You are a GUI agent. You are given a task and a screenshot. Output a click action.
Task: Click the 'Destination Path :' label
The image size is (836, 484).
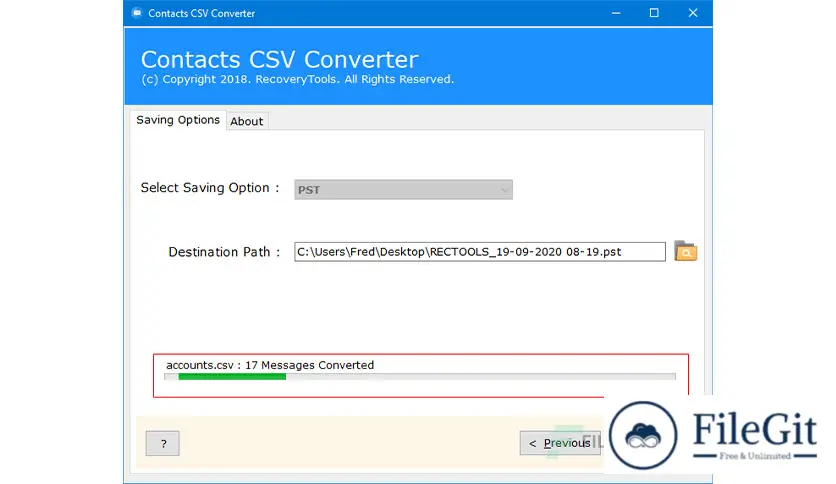point(224,252)
